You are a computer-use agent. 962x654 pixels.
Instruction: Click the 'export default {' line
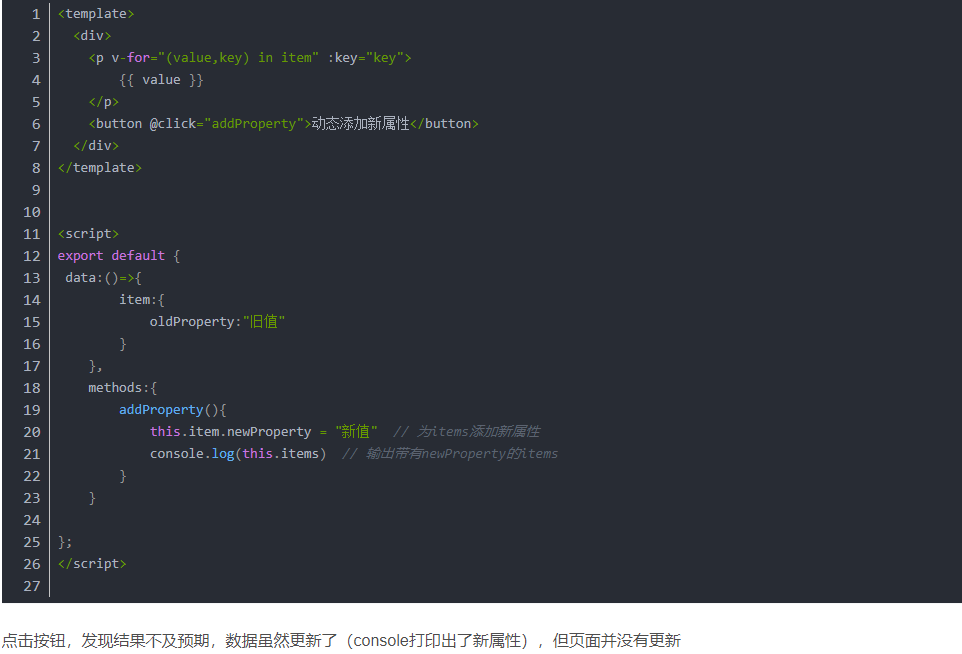[119, 256]
